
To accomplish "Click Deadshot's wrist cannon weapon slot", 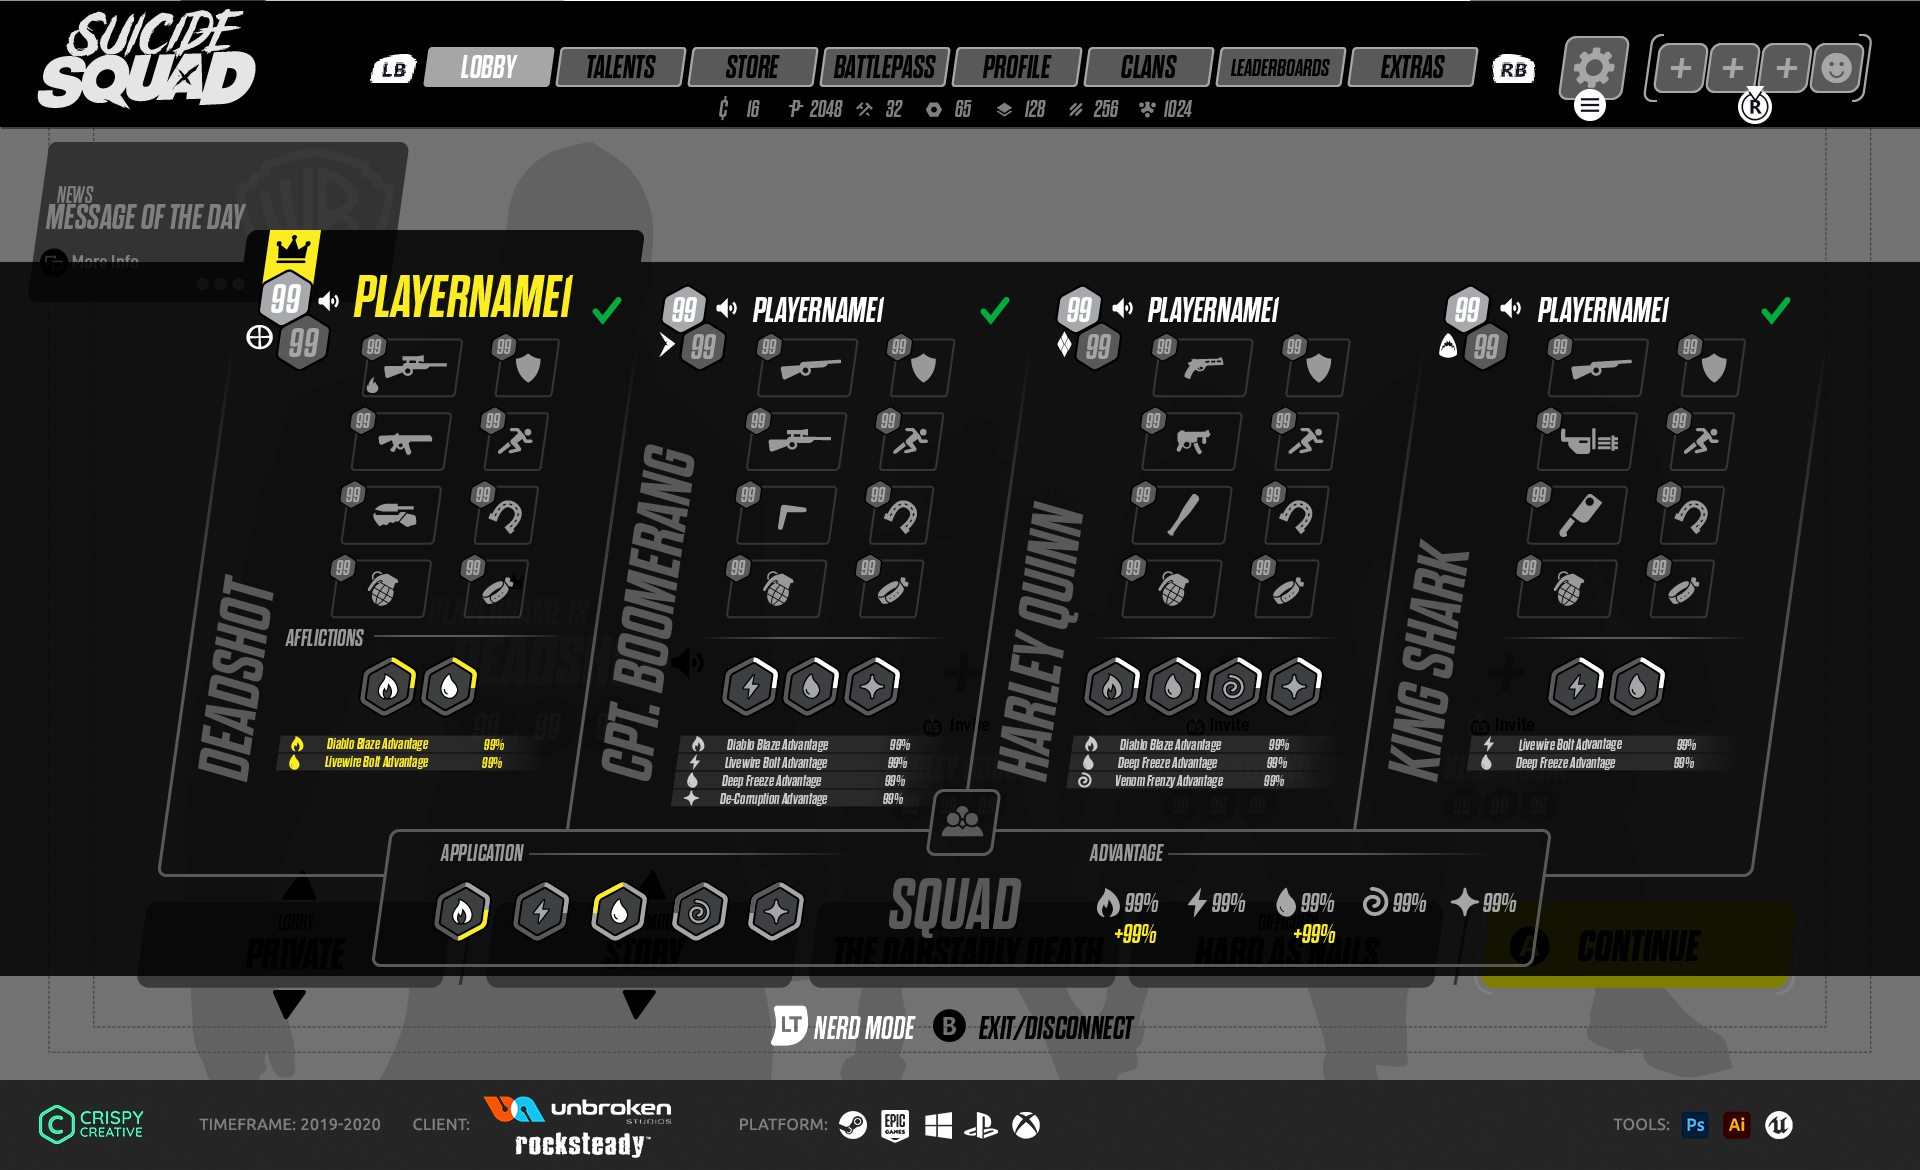I will (393, 516).
